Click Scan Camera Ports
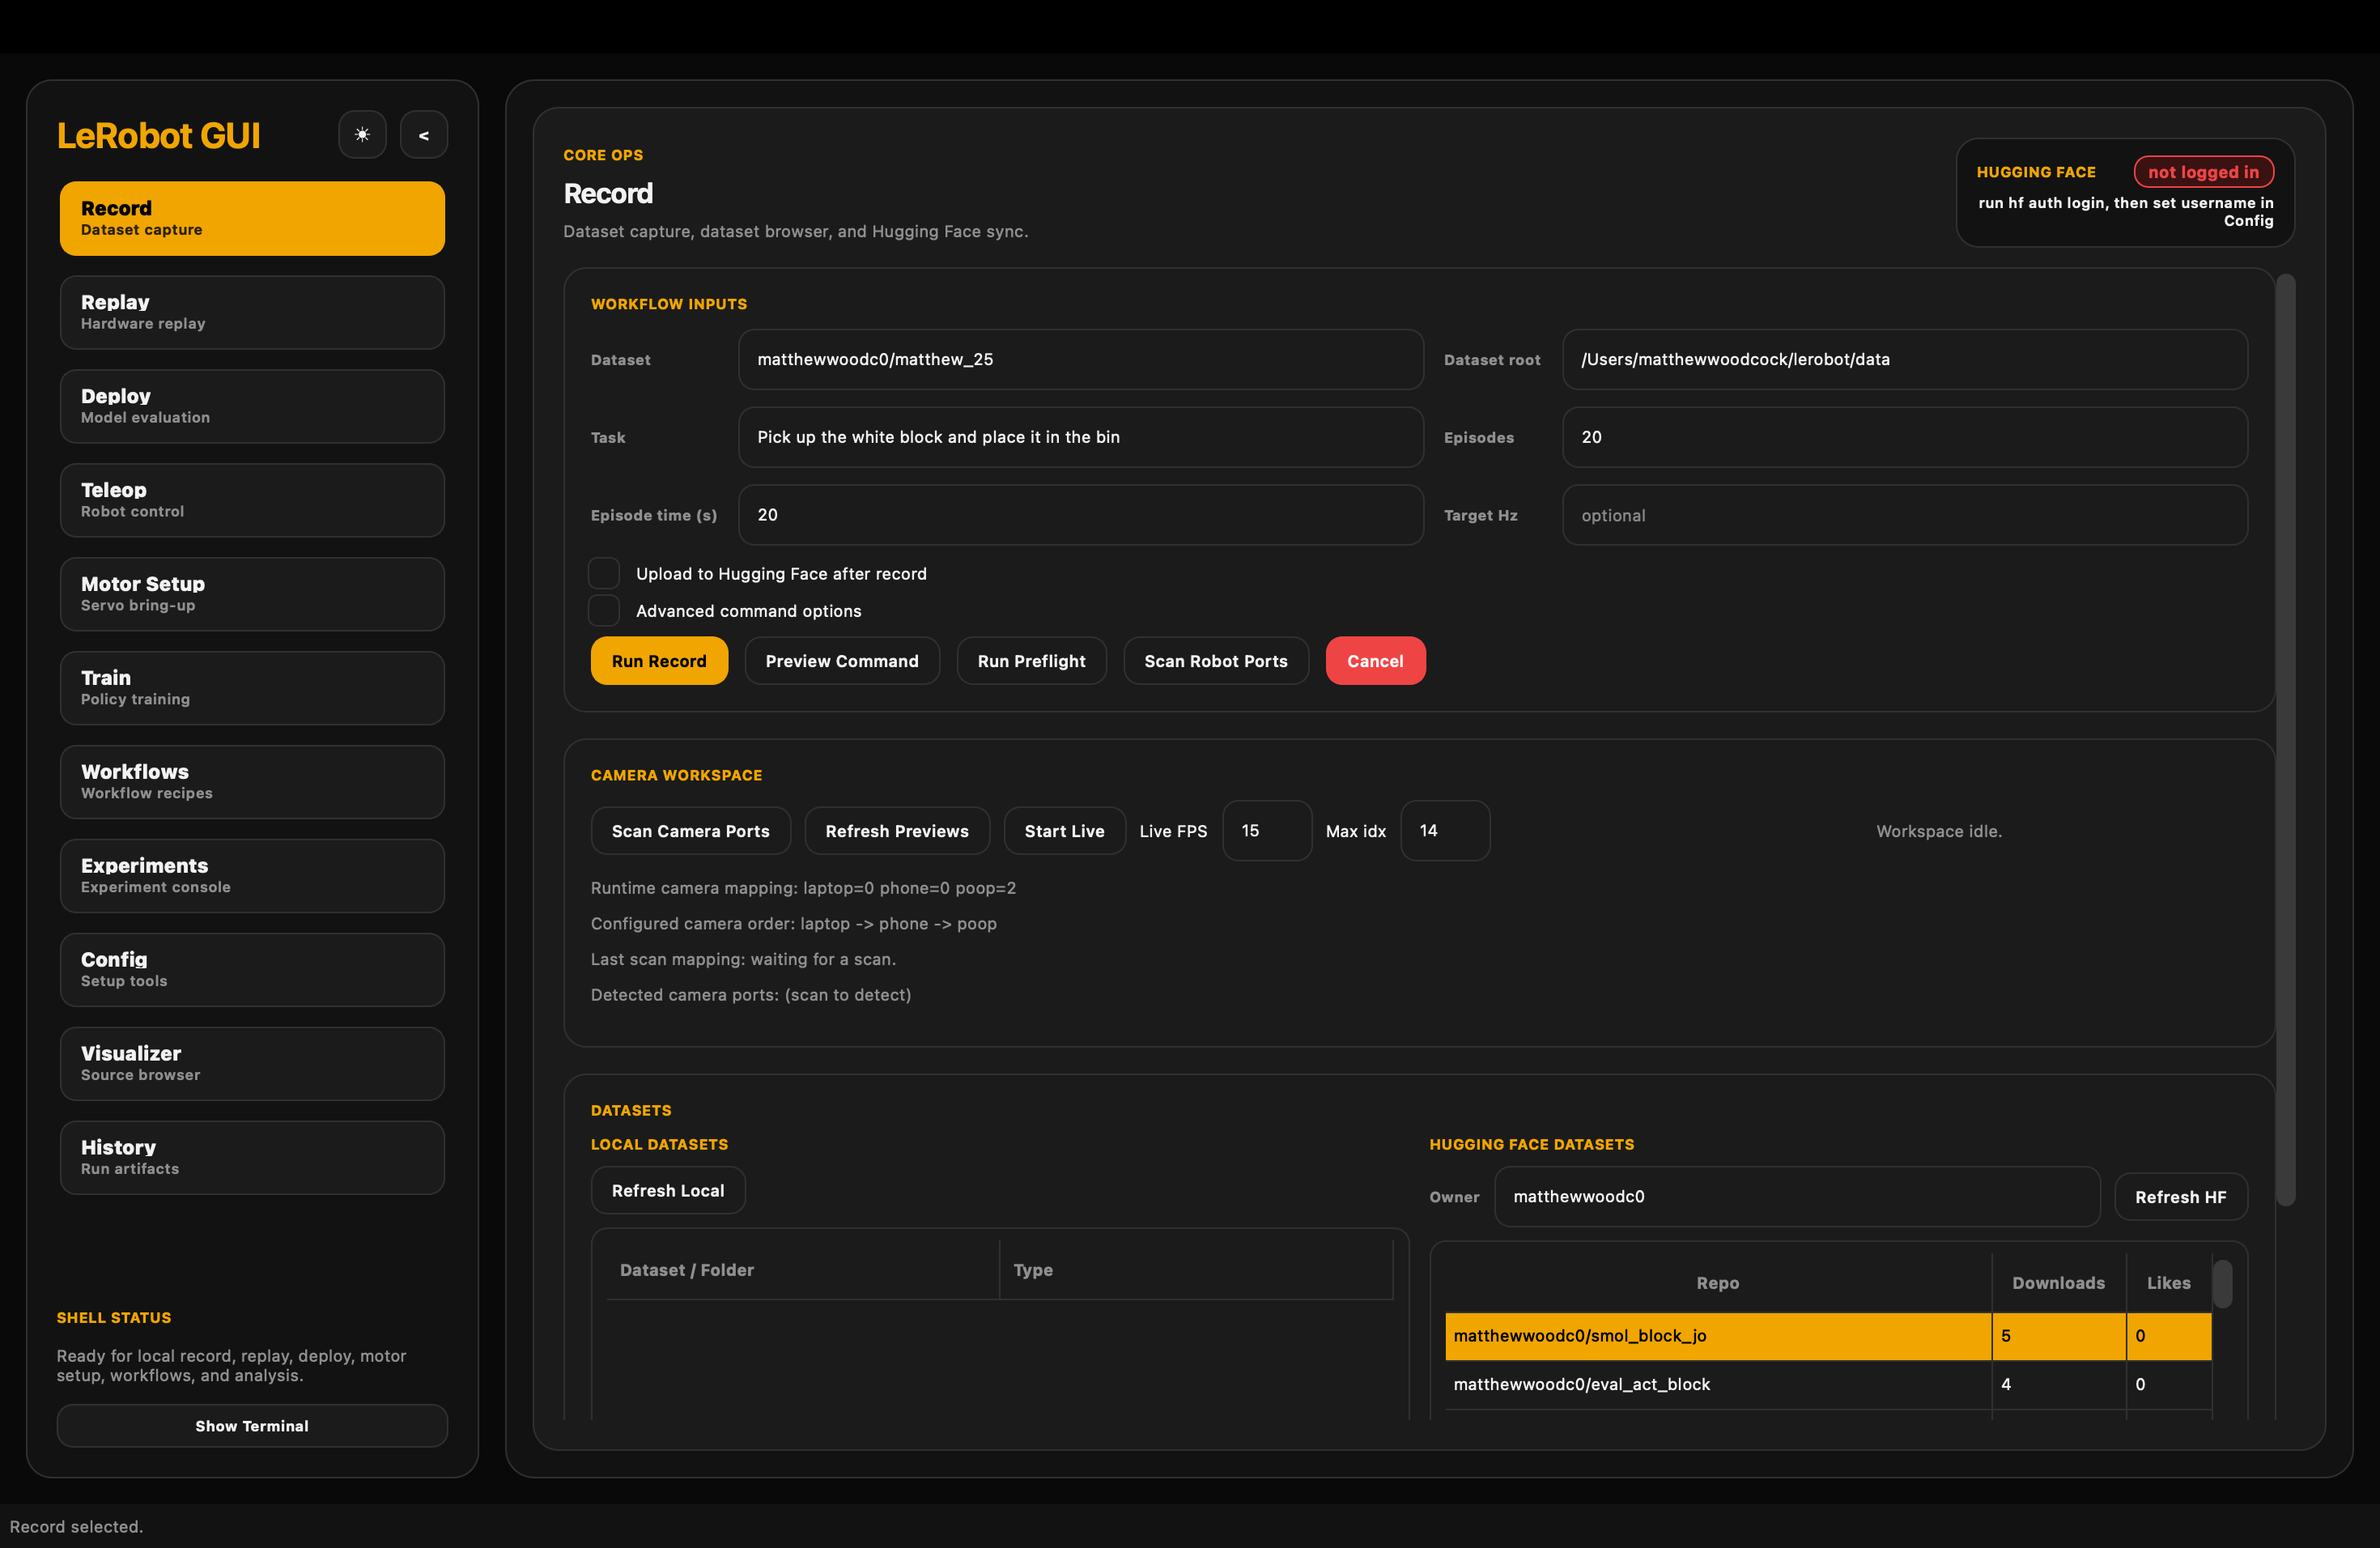 coord(691,831)
